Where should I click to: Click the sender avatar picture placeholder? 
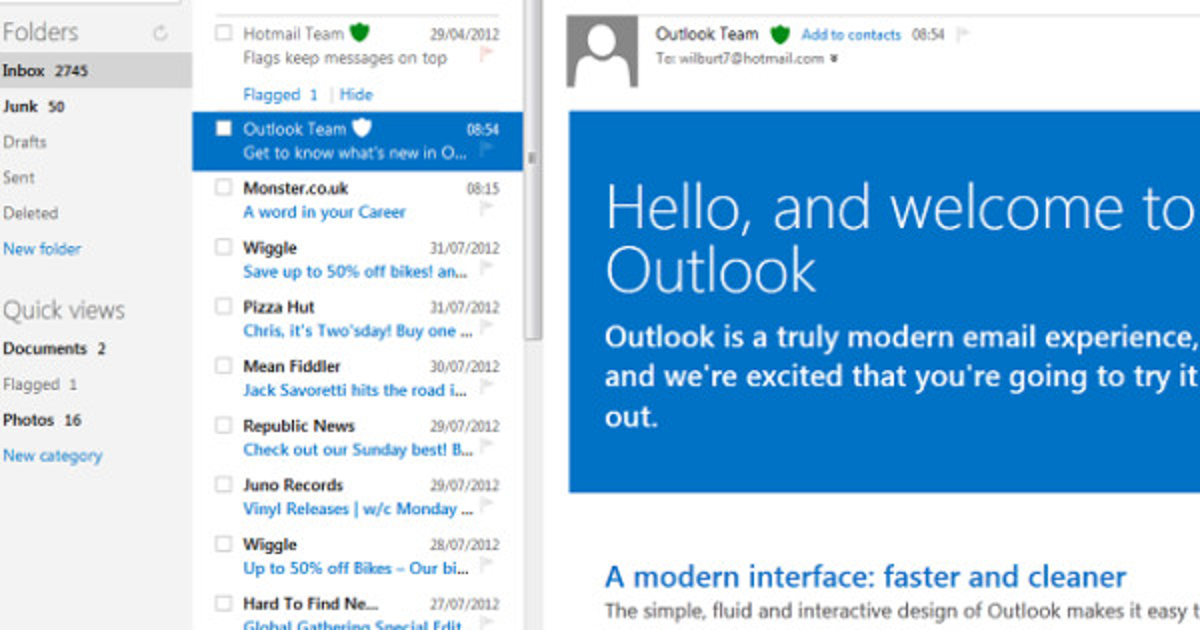point(602,51)
